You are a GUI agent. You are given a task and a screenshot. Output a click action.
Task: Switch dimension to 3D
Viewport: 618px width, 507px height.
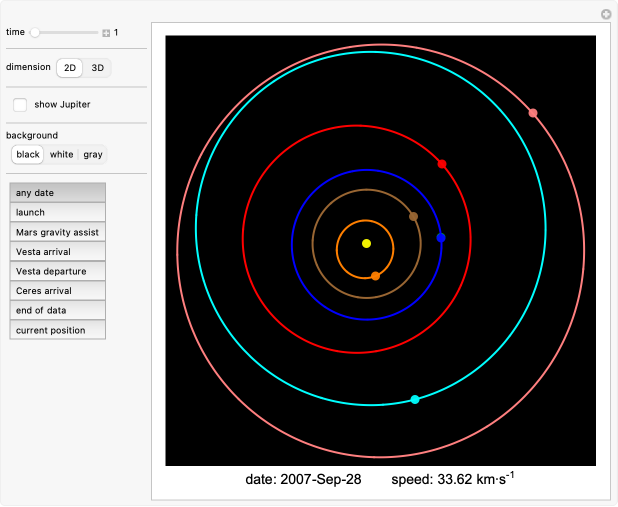(97, 68)
